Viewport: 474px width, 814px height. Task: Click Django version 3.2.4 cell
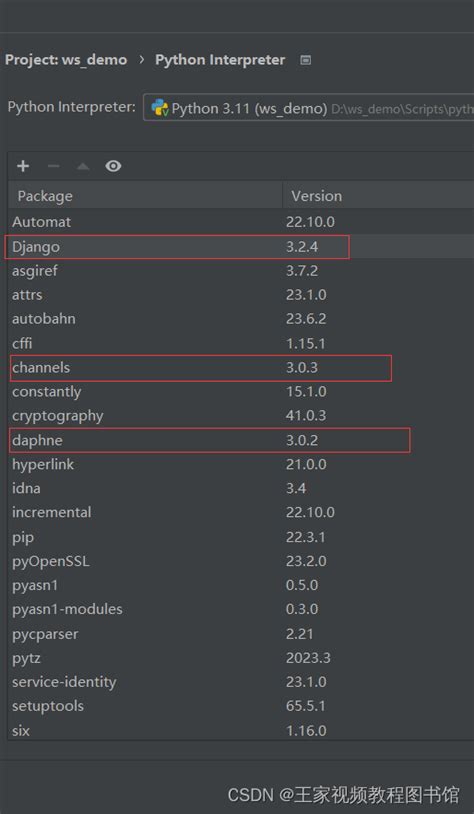point(302,247)
